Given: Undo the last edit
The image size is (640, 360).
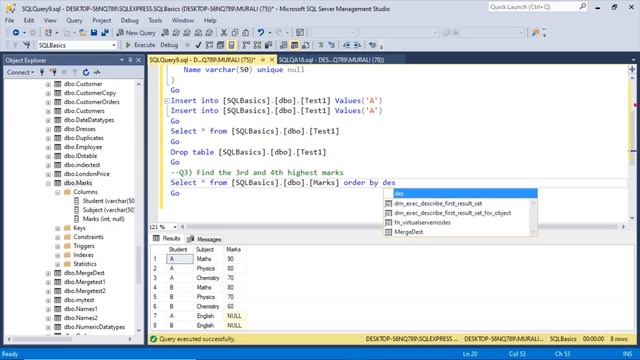Looking at the screenshot, I should (x=260, y=33).
